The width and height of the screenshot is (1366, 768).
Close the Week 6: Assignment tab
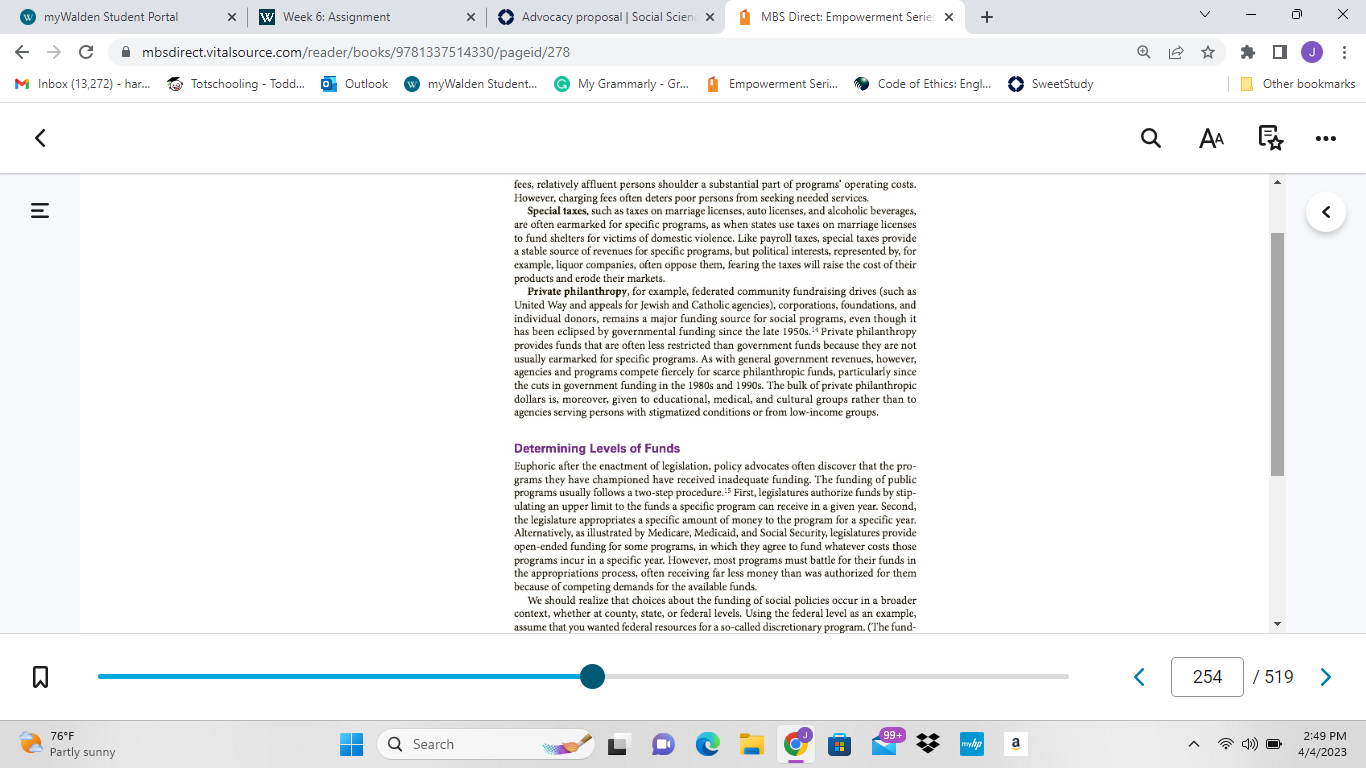coord(471,17)
